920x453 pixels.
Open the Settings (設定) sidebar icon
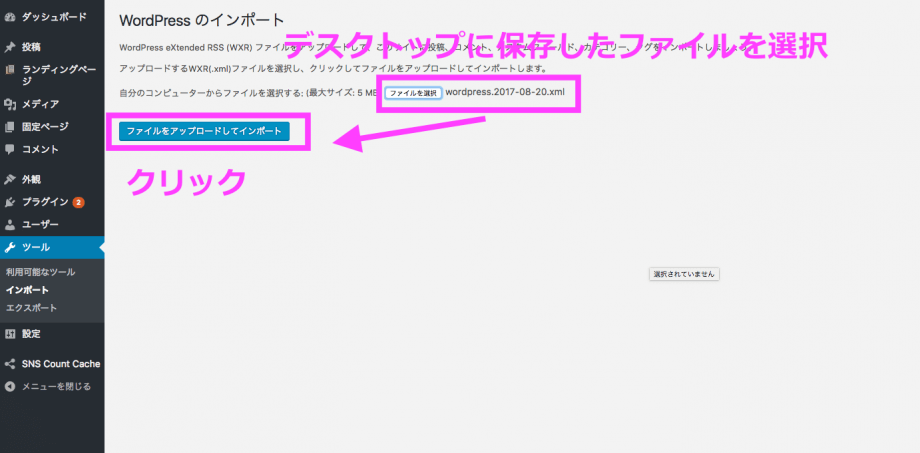(10, 334)
